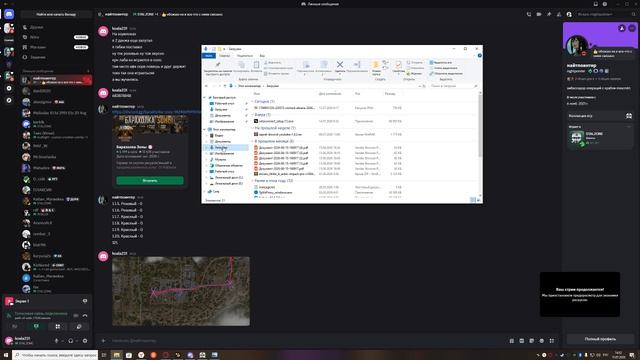Open apps launcher icon in message box

point(552,340)
